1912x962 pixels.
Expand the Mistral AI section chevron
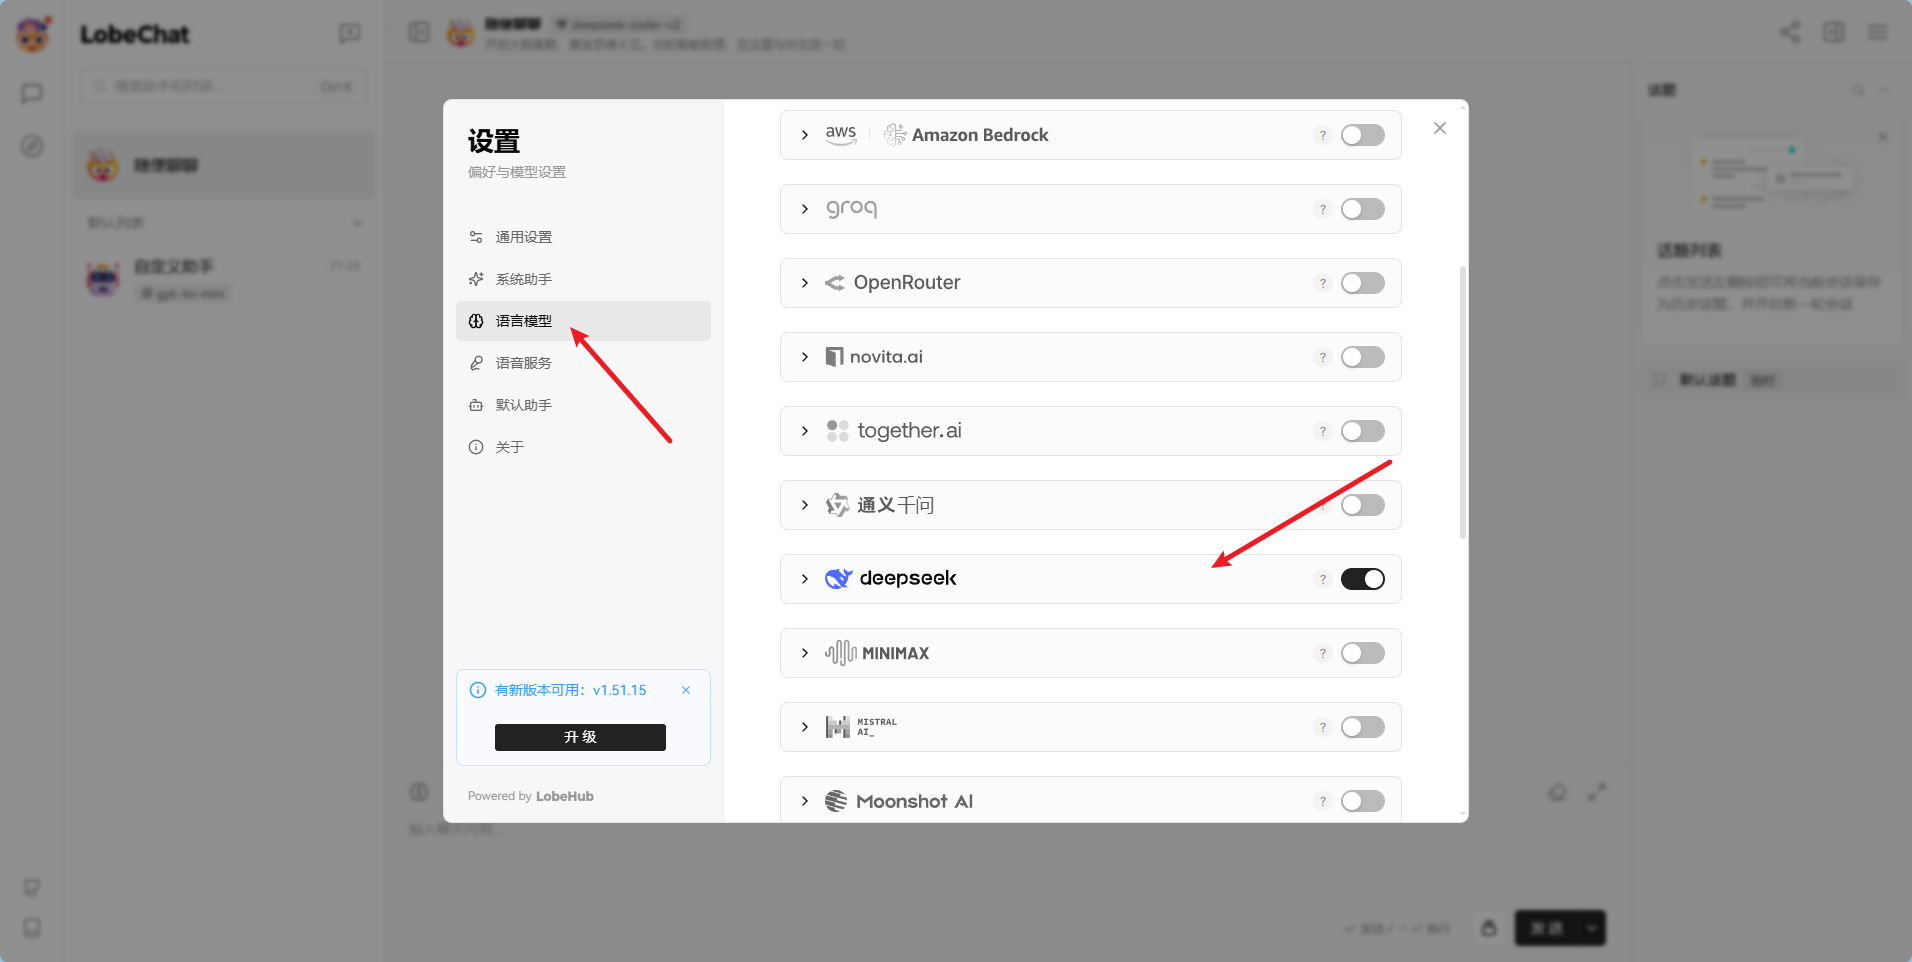[x=805, y=727]
